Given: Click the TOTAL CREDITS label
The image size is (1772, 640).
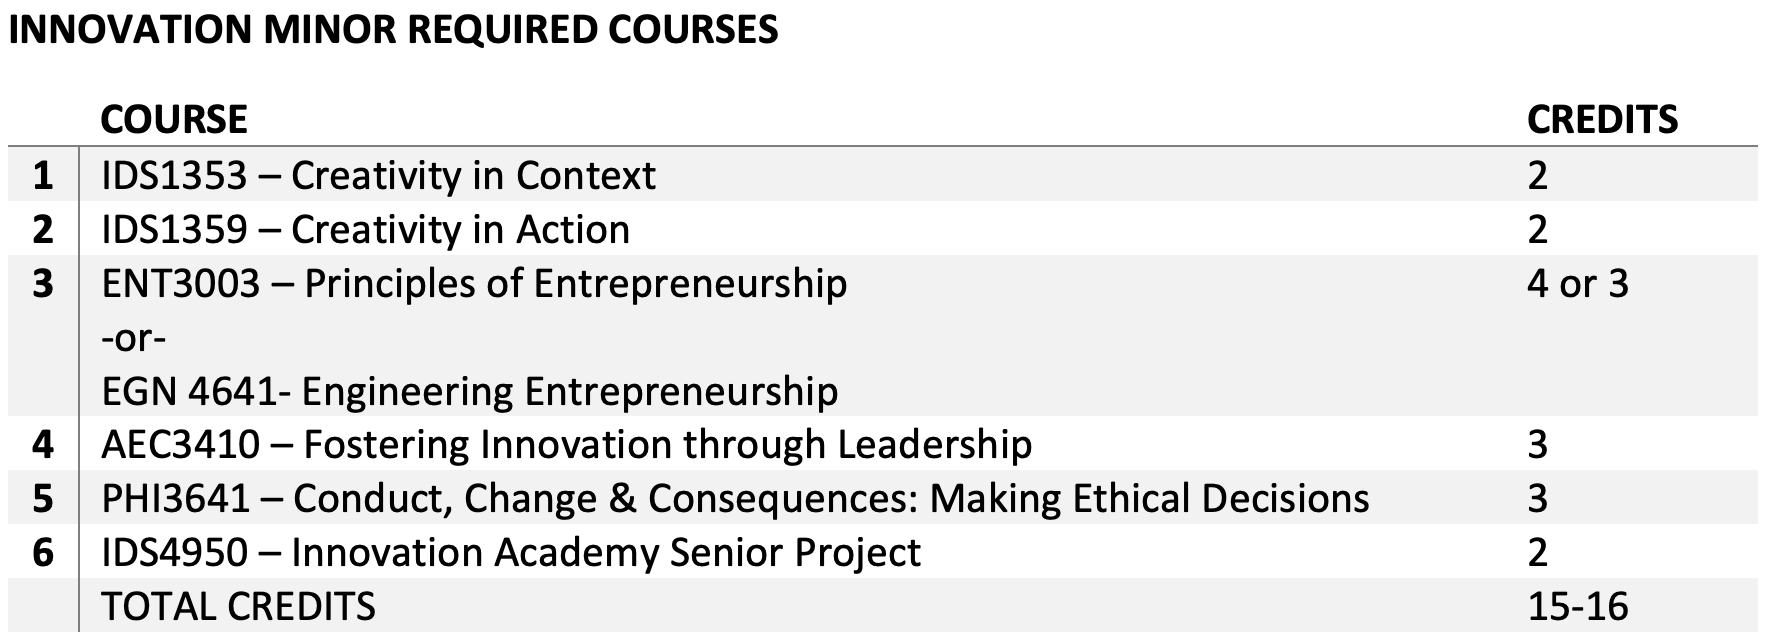Looking at the screenshot, I should coord(238,607).
